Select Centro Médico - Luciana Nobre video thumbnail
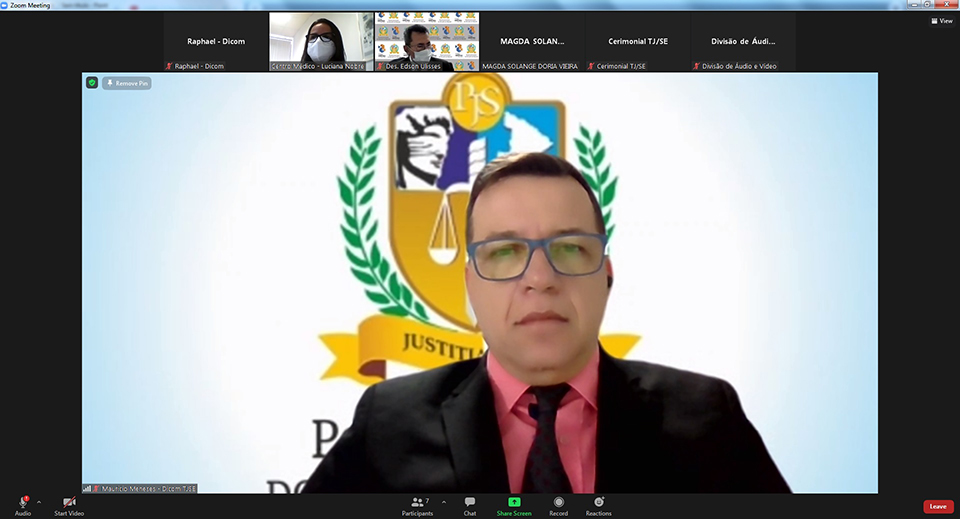 coord(321,42)
